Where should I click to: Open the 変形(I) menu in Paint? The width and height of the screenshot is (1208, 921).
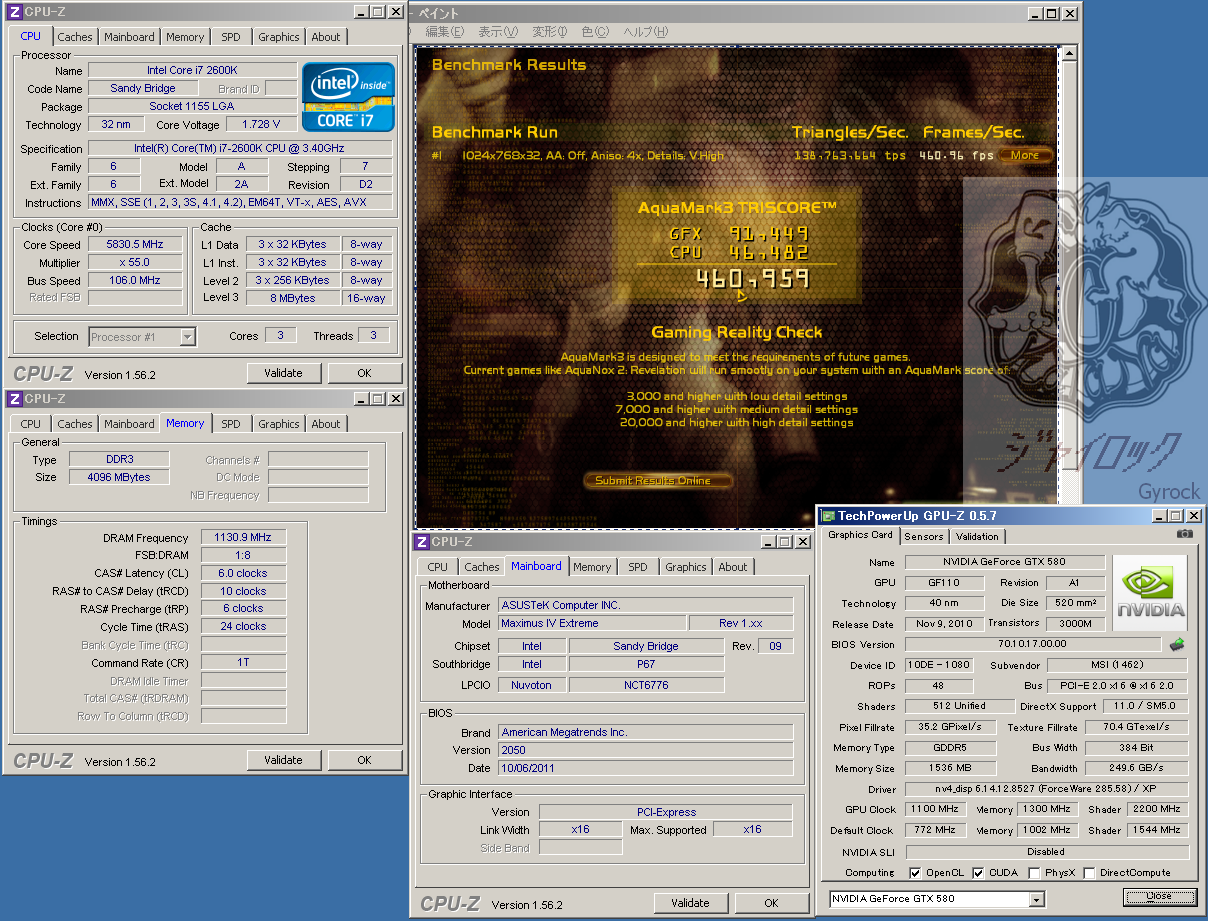[x=551, y=32]
